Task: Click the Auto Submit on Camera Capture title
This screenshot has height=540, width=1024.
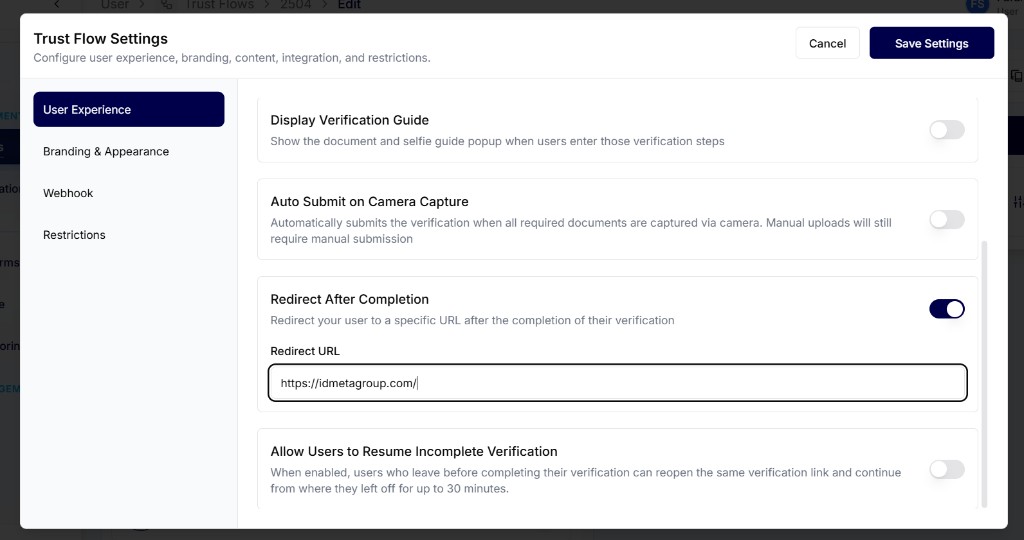Action: tap(369, 202)
